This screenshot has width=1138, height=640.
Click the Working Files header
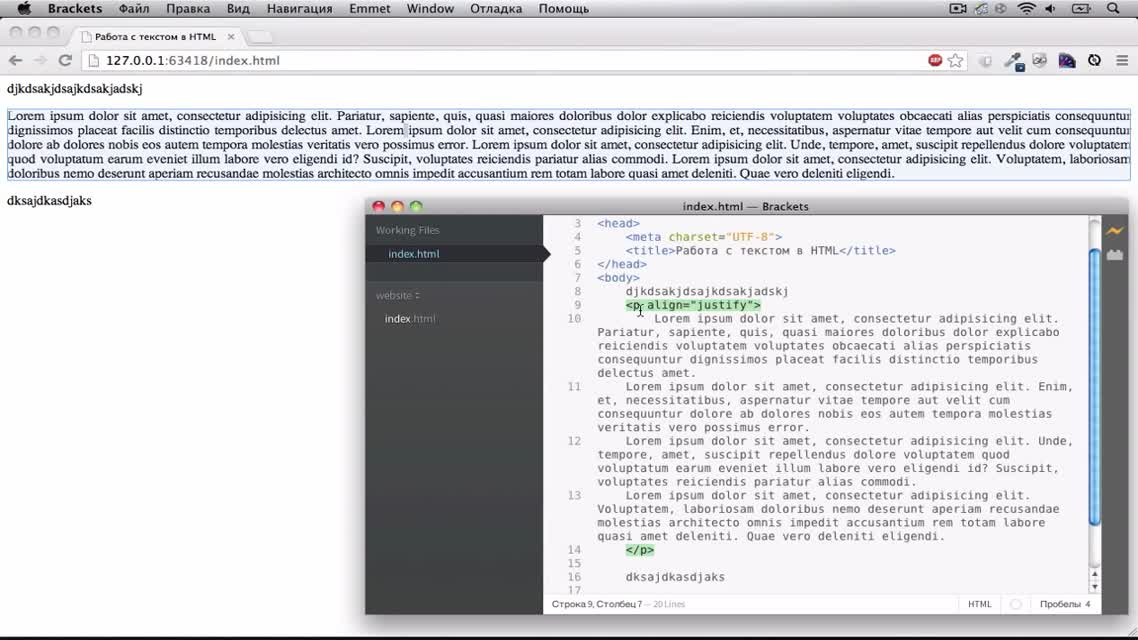(408, 230)
